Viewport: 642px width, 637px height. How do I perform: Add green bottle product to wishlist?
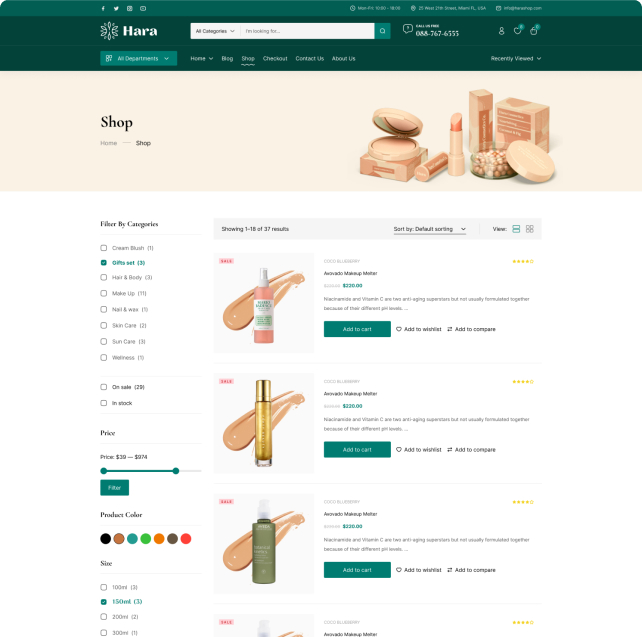click(418, 570)
